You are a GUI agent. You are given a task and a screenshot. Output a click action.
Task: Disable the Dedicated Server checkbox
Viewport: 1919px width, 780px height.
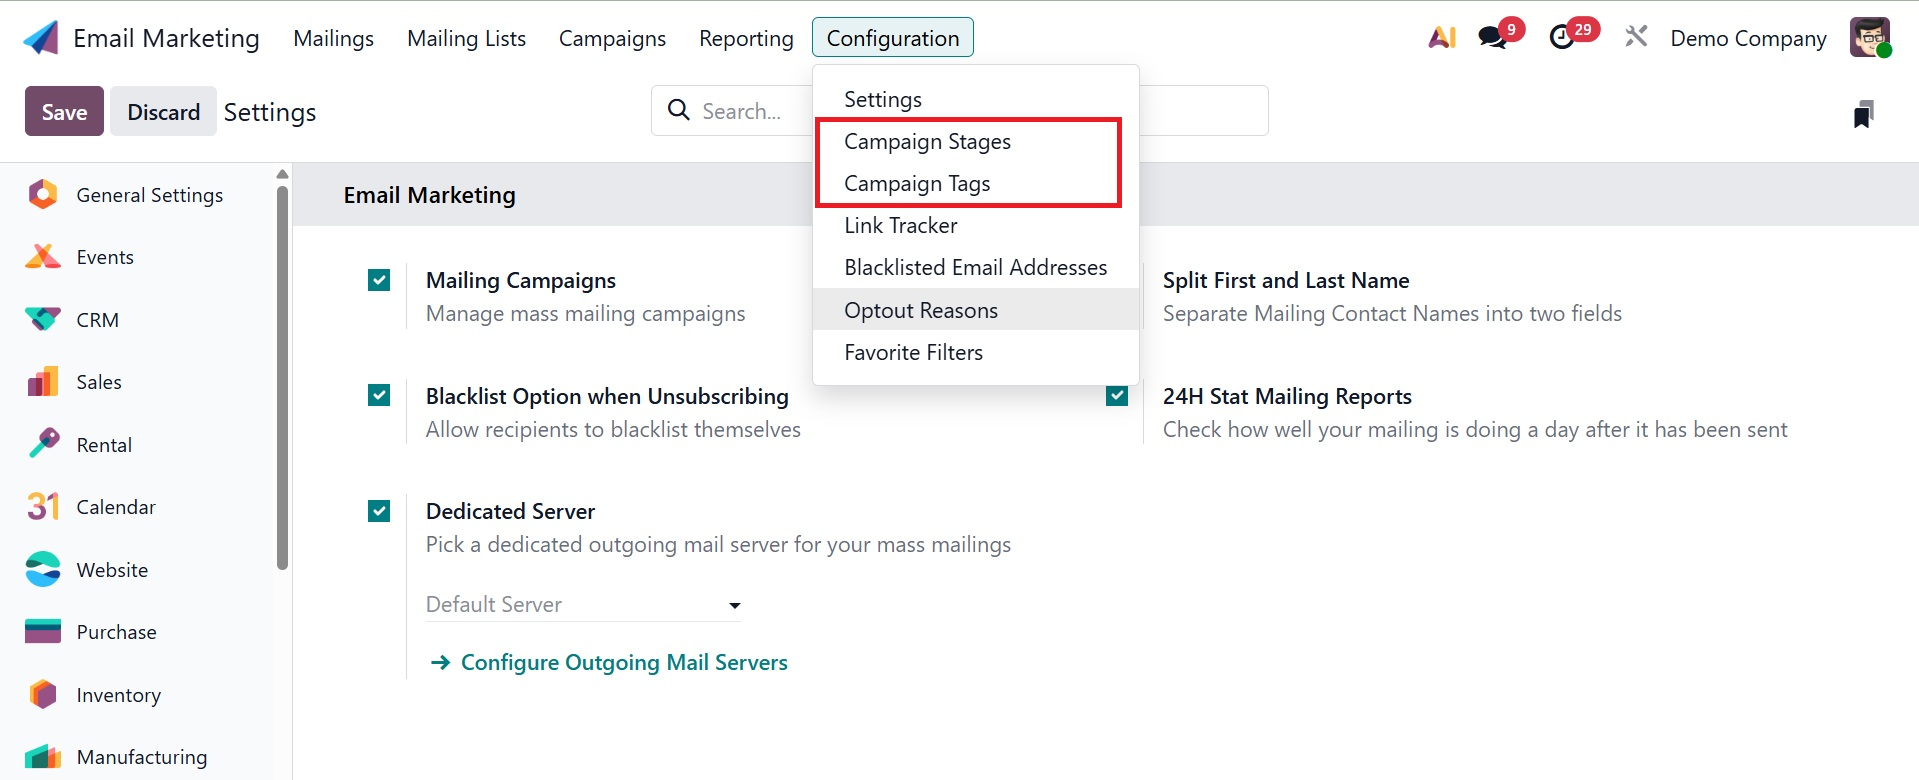point(379,512)
